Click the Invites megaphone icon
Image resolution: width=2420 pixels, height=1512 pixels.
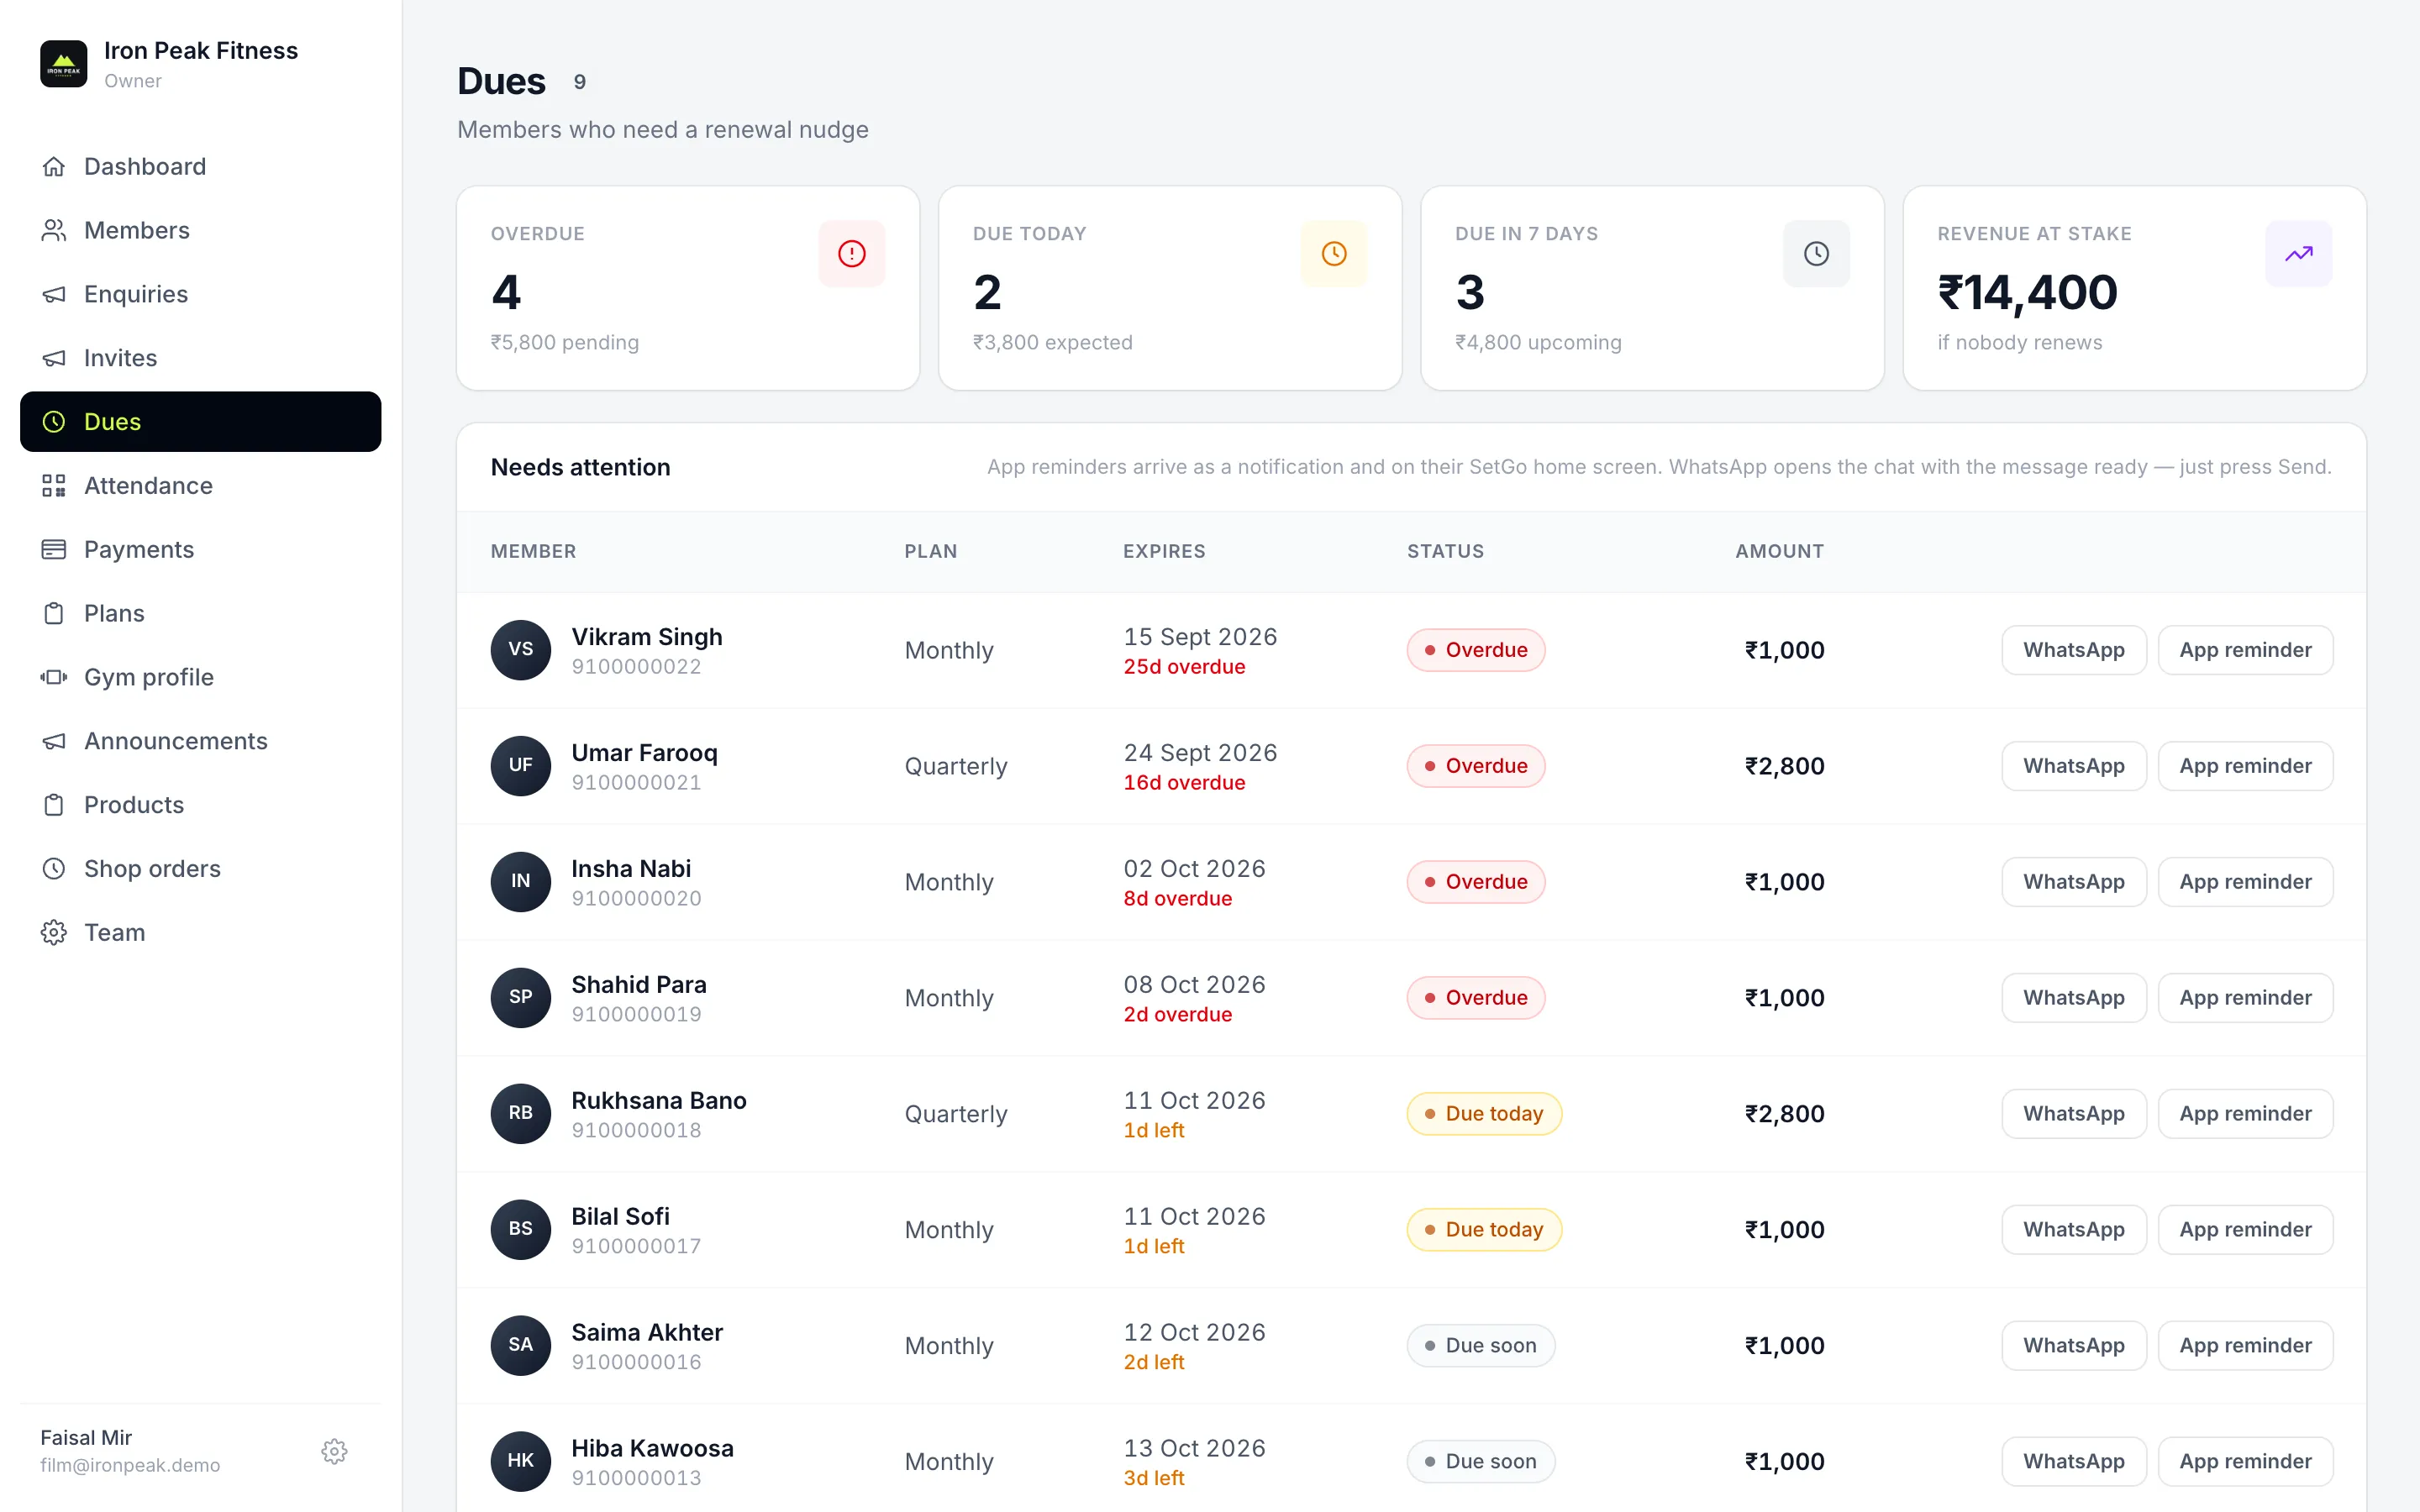pos(54,358)
